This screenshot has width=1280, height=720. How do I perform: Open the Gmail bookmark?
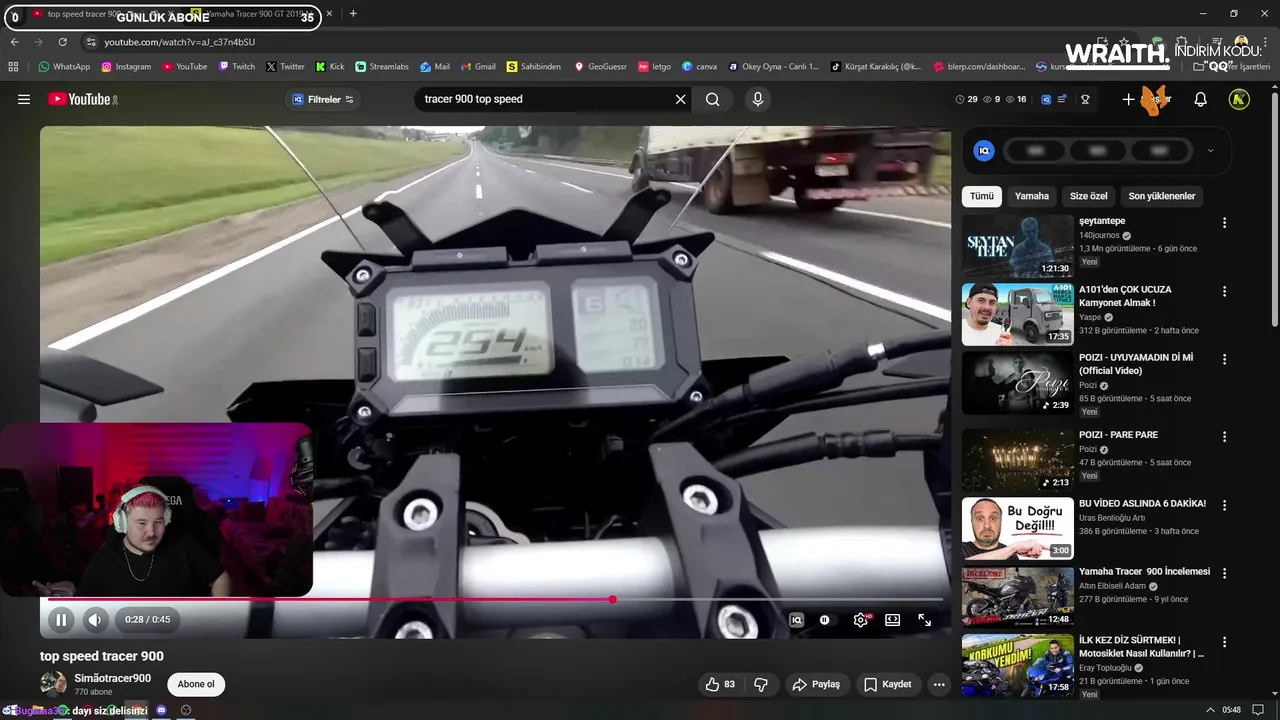477,67
